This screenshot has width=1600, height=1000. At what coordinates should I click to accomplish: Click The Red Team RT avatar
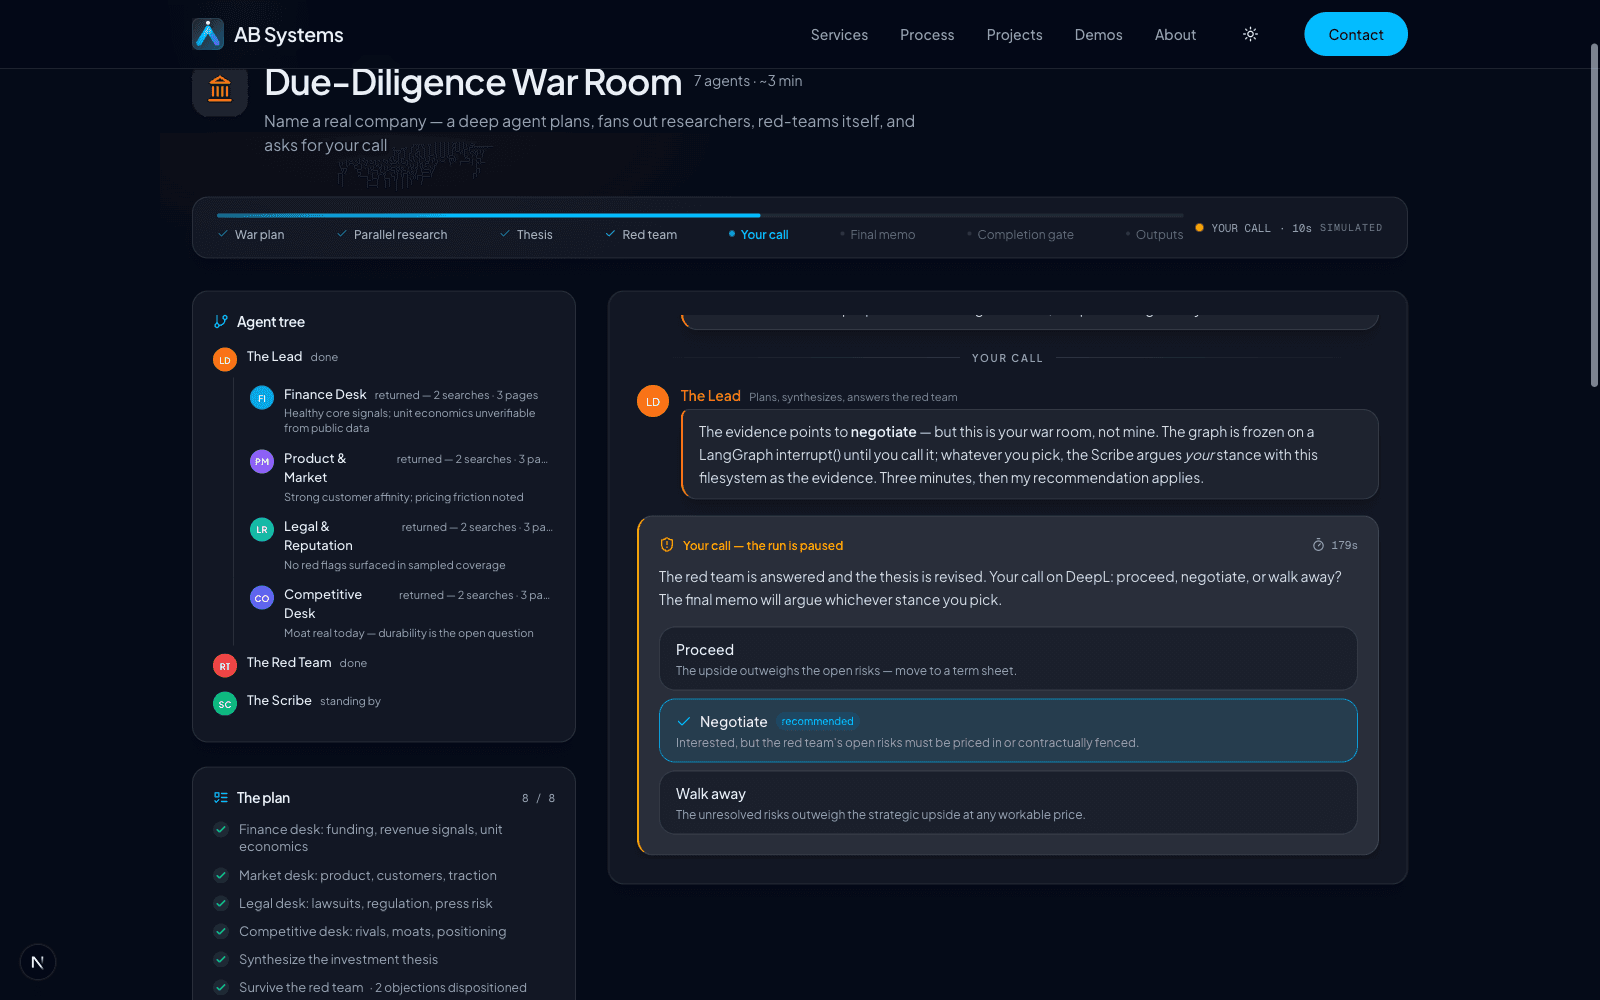(x=225, y=666)
